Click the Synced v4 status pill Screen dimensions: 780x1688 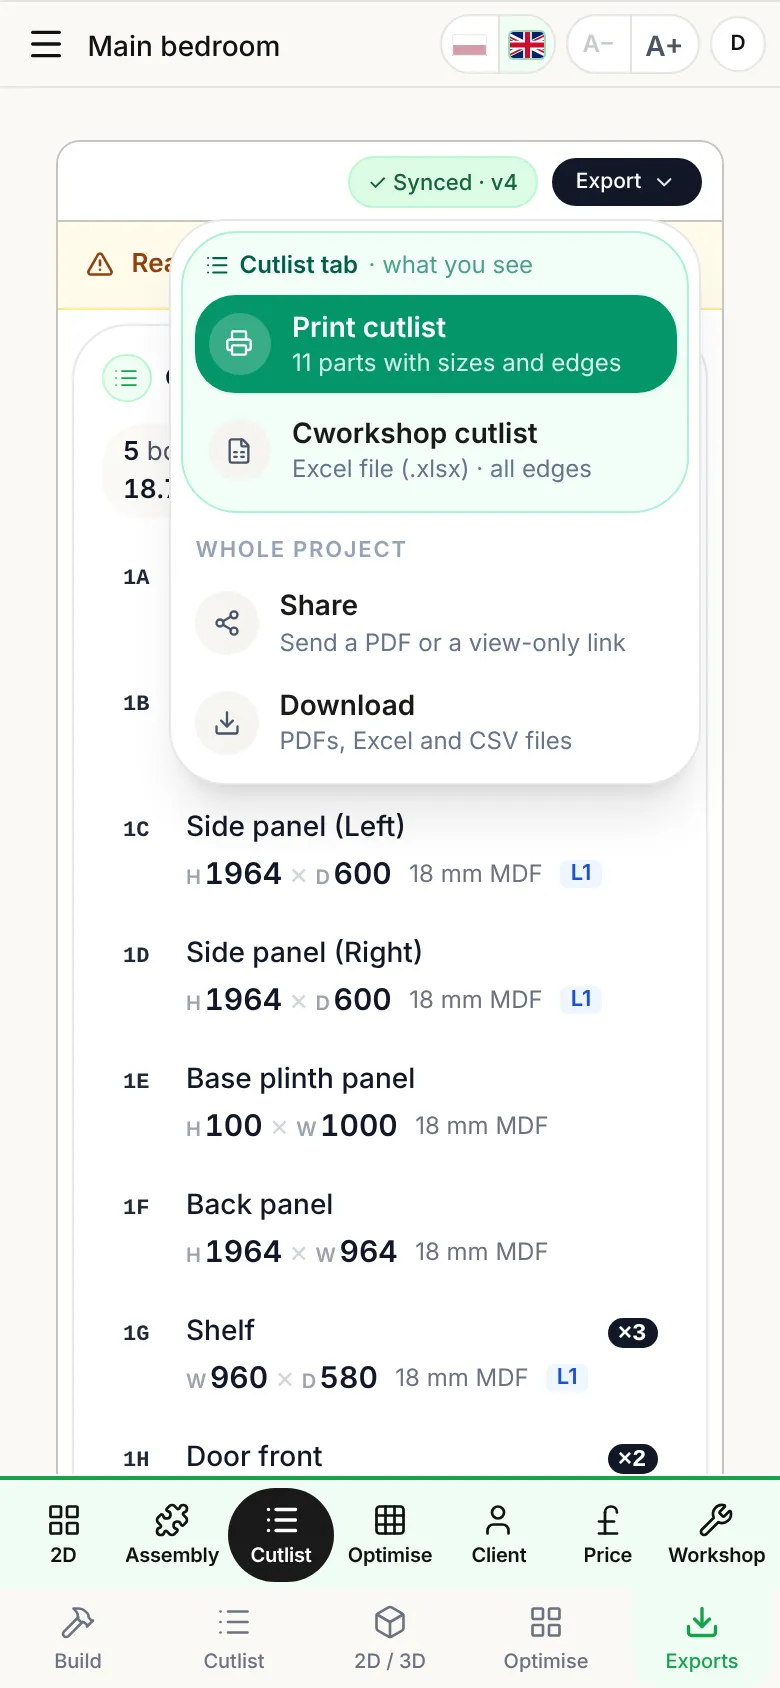click(x=443, y=182)
